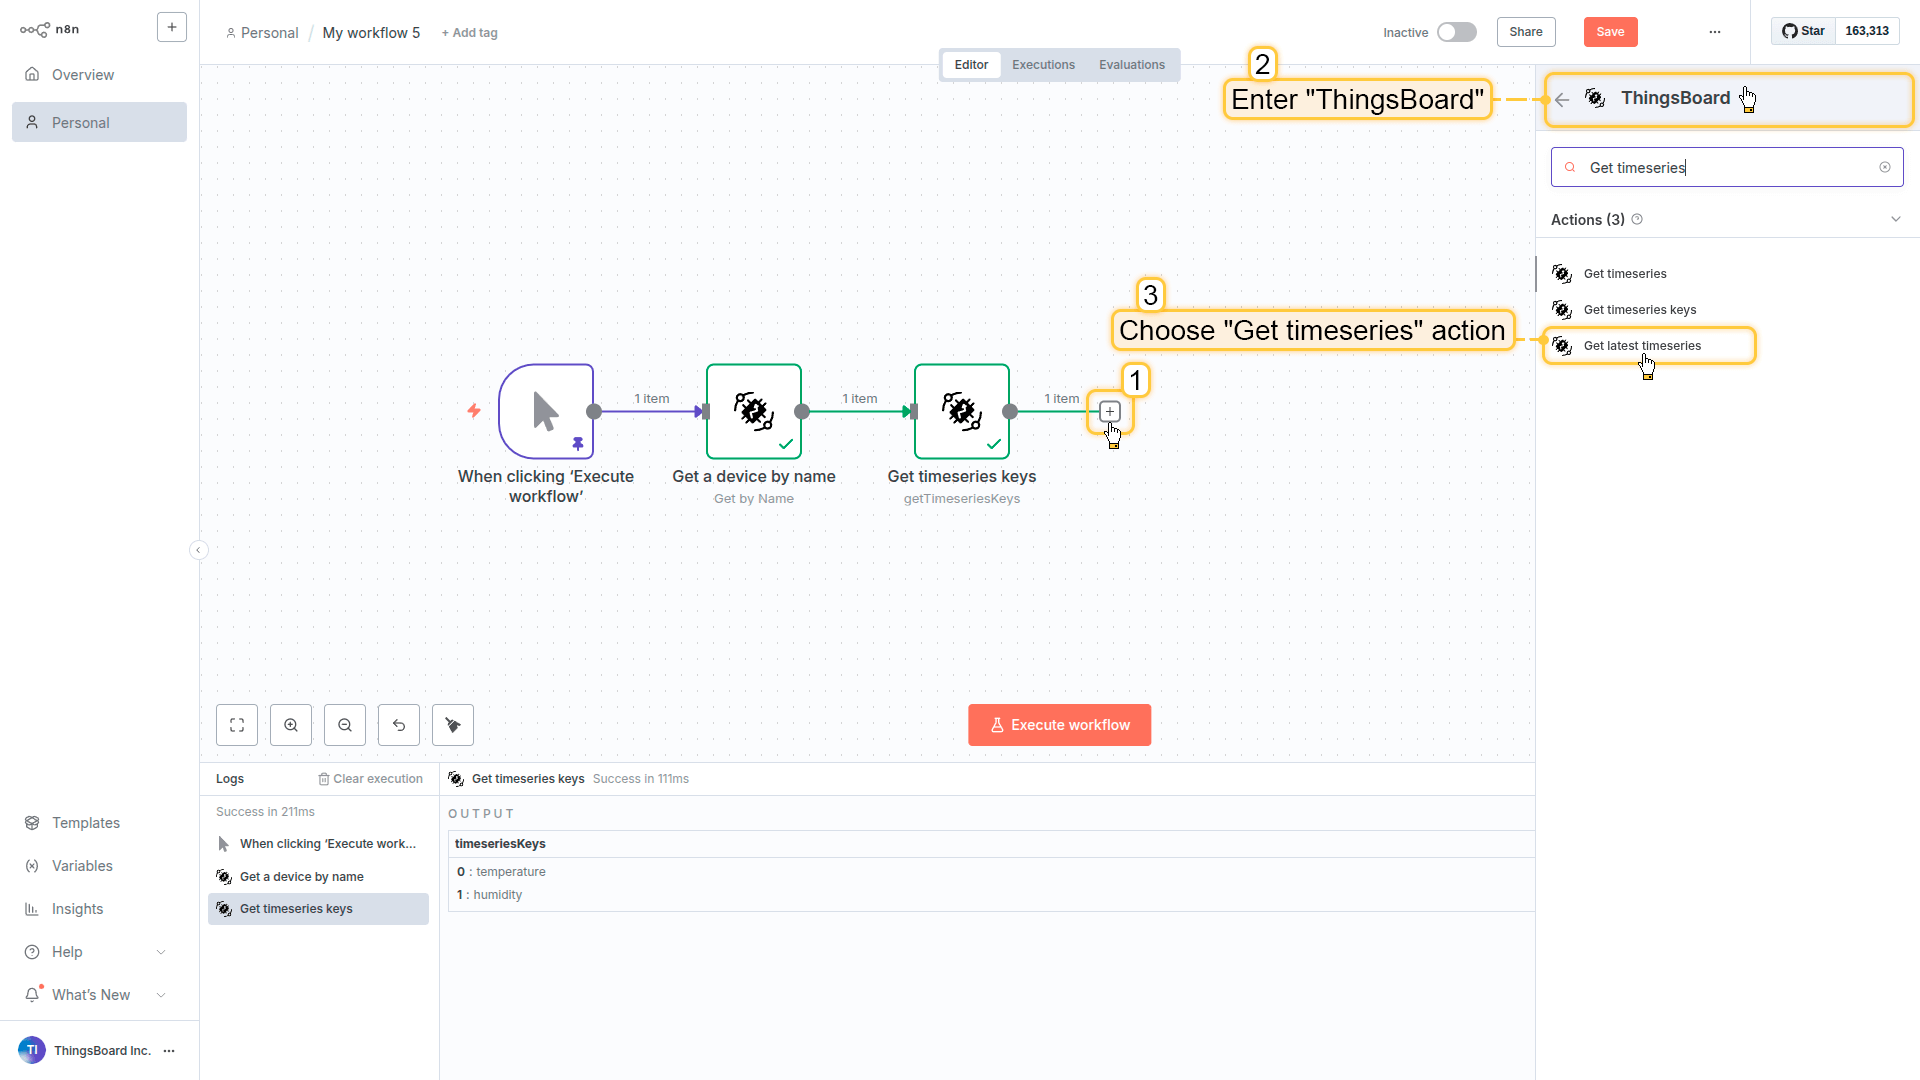Click the zoom out icon
This screenshot has width=1920, height=1080.
(345, 725)
